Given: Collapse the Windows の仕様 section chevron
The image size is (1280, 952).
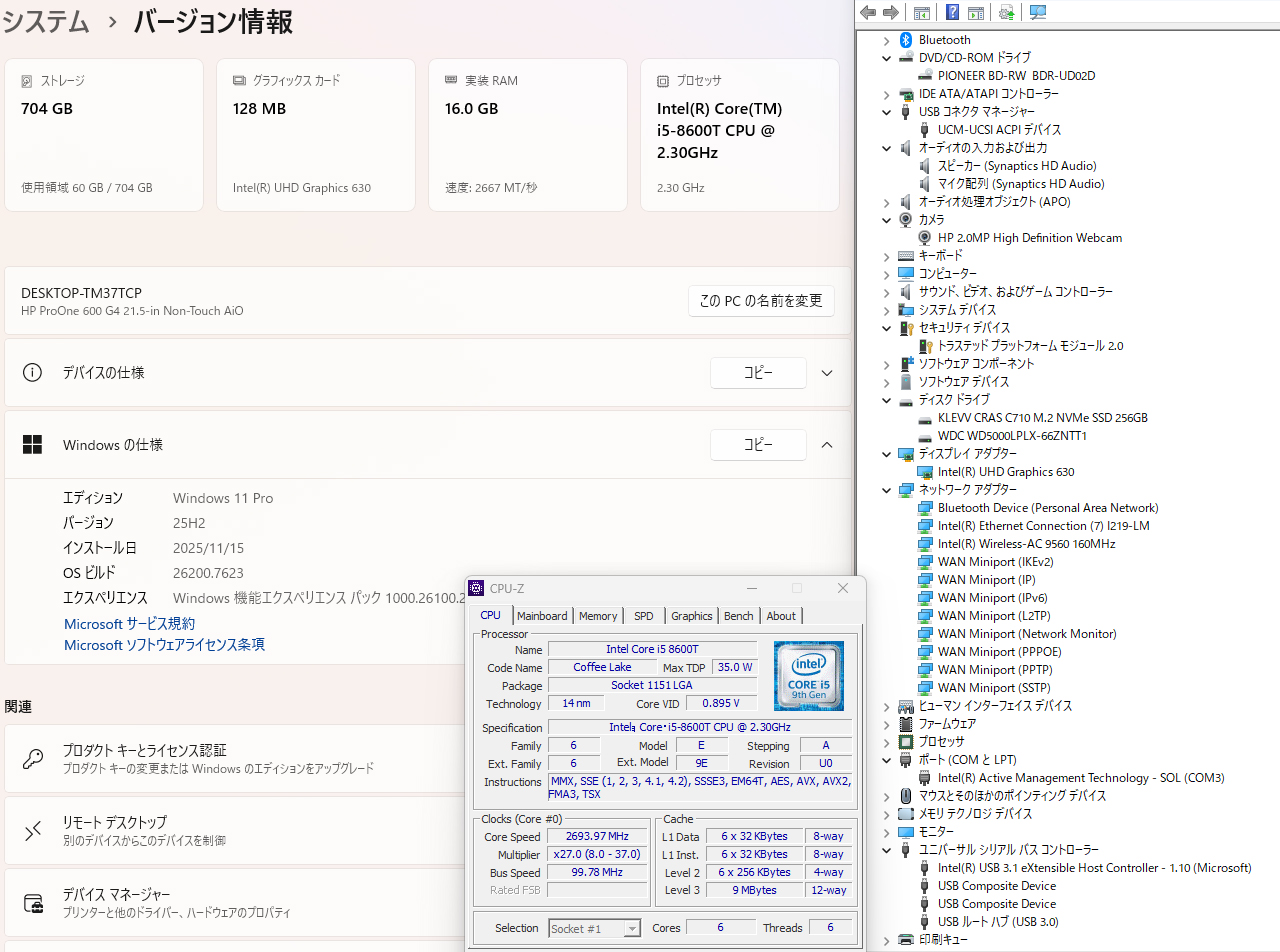Looking at the screenshot, I should coord(827,445).
